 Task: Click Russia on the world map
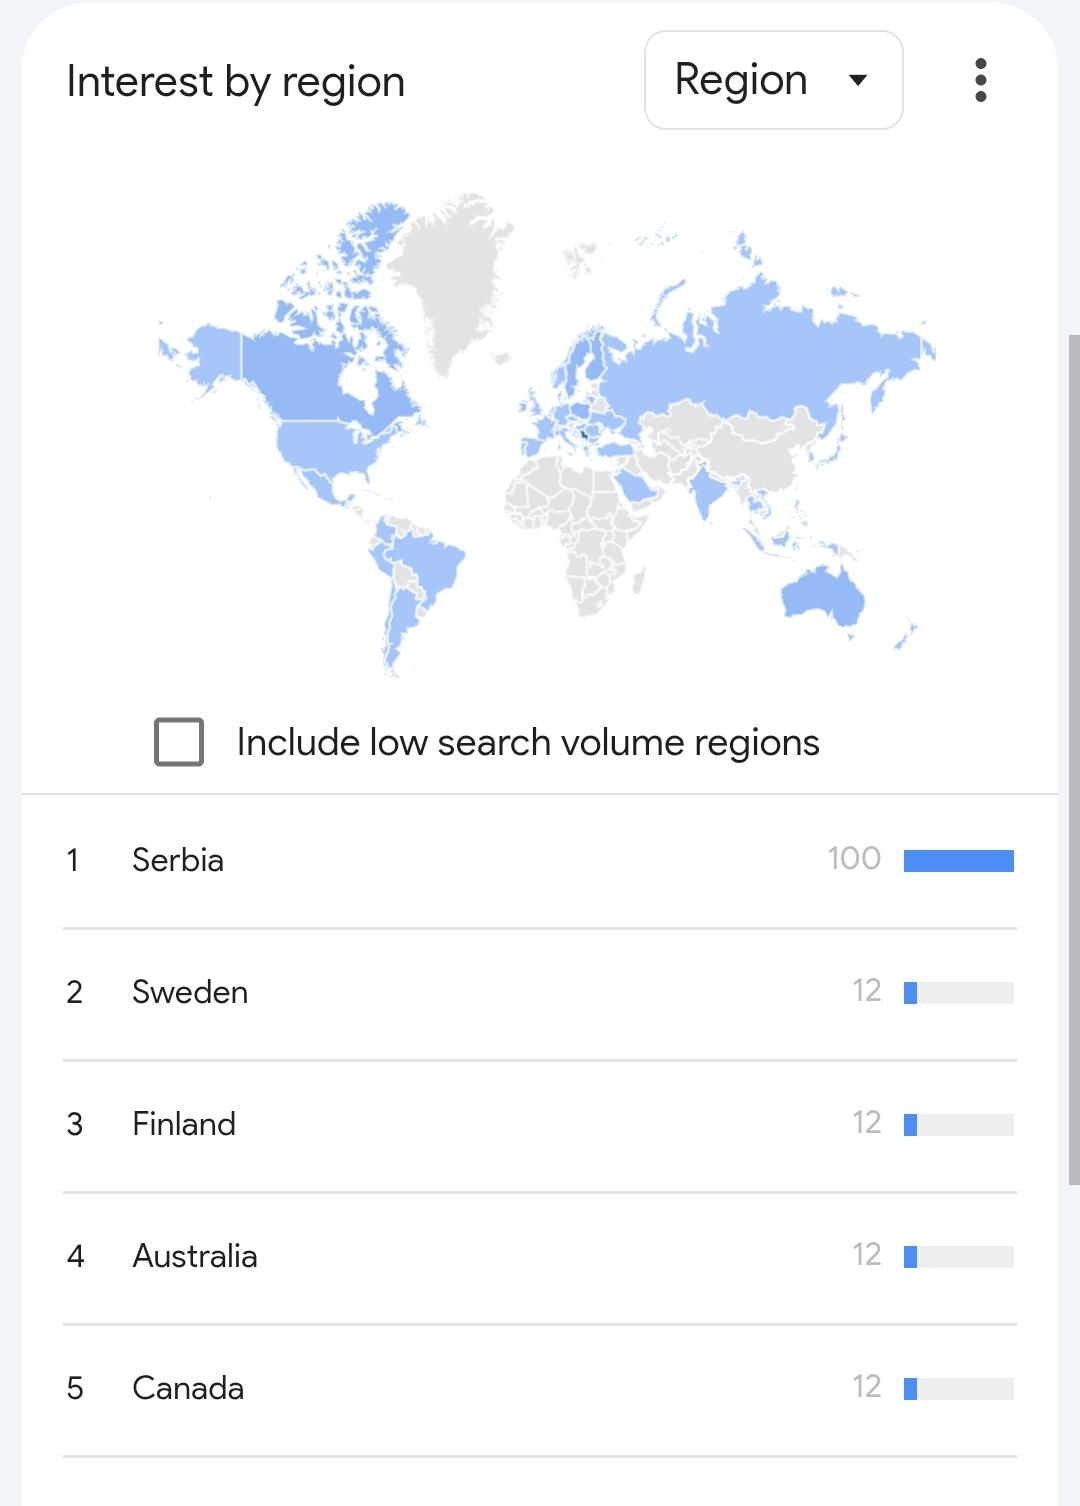point(760,350)
